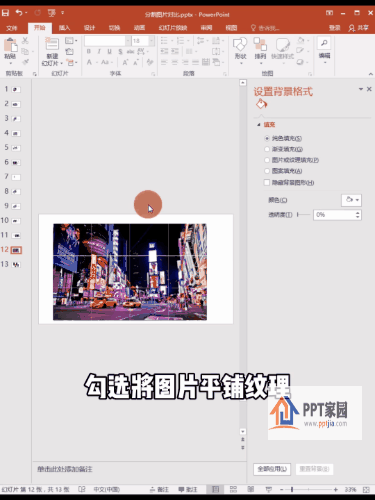Viewport: 375px width, 500px height.
Task: Start Slide Show from status bar icon
Action: click(269, 489)
